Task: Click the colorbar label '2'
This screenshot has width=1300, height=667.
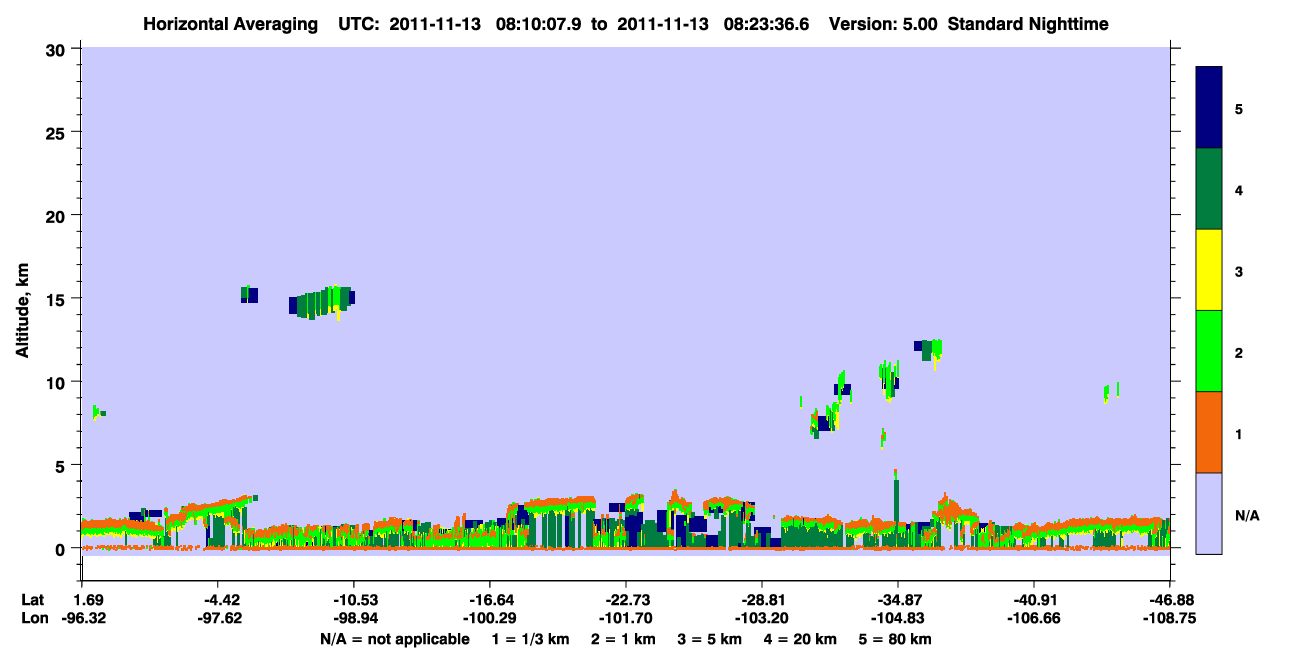Action: pos(1238,352)
